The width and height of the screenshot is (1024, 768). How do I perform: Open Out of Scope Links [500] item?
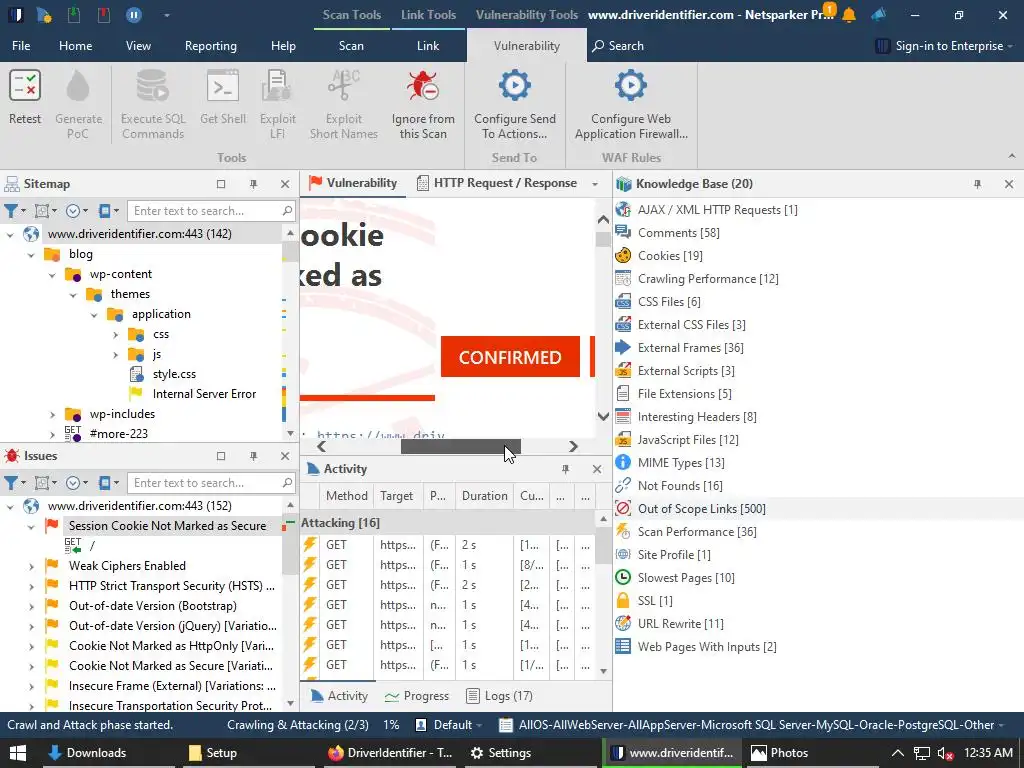tap(701, 509)
